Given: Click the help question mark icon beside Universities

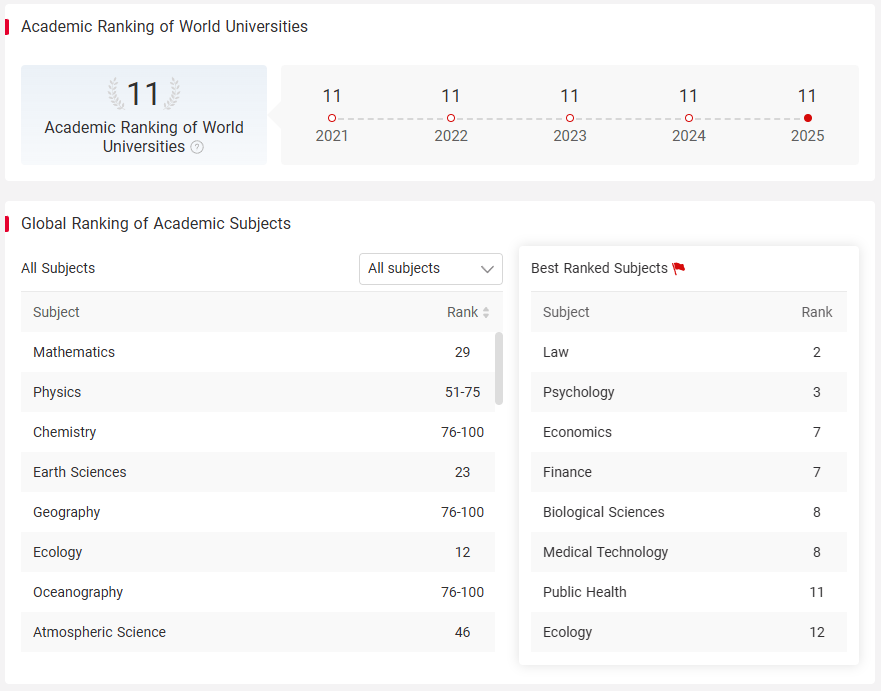Looking at the screenshot, I should (x=197, y=147).
